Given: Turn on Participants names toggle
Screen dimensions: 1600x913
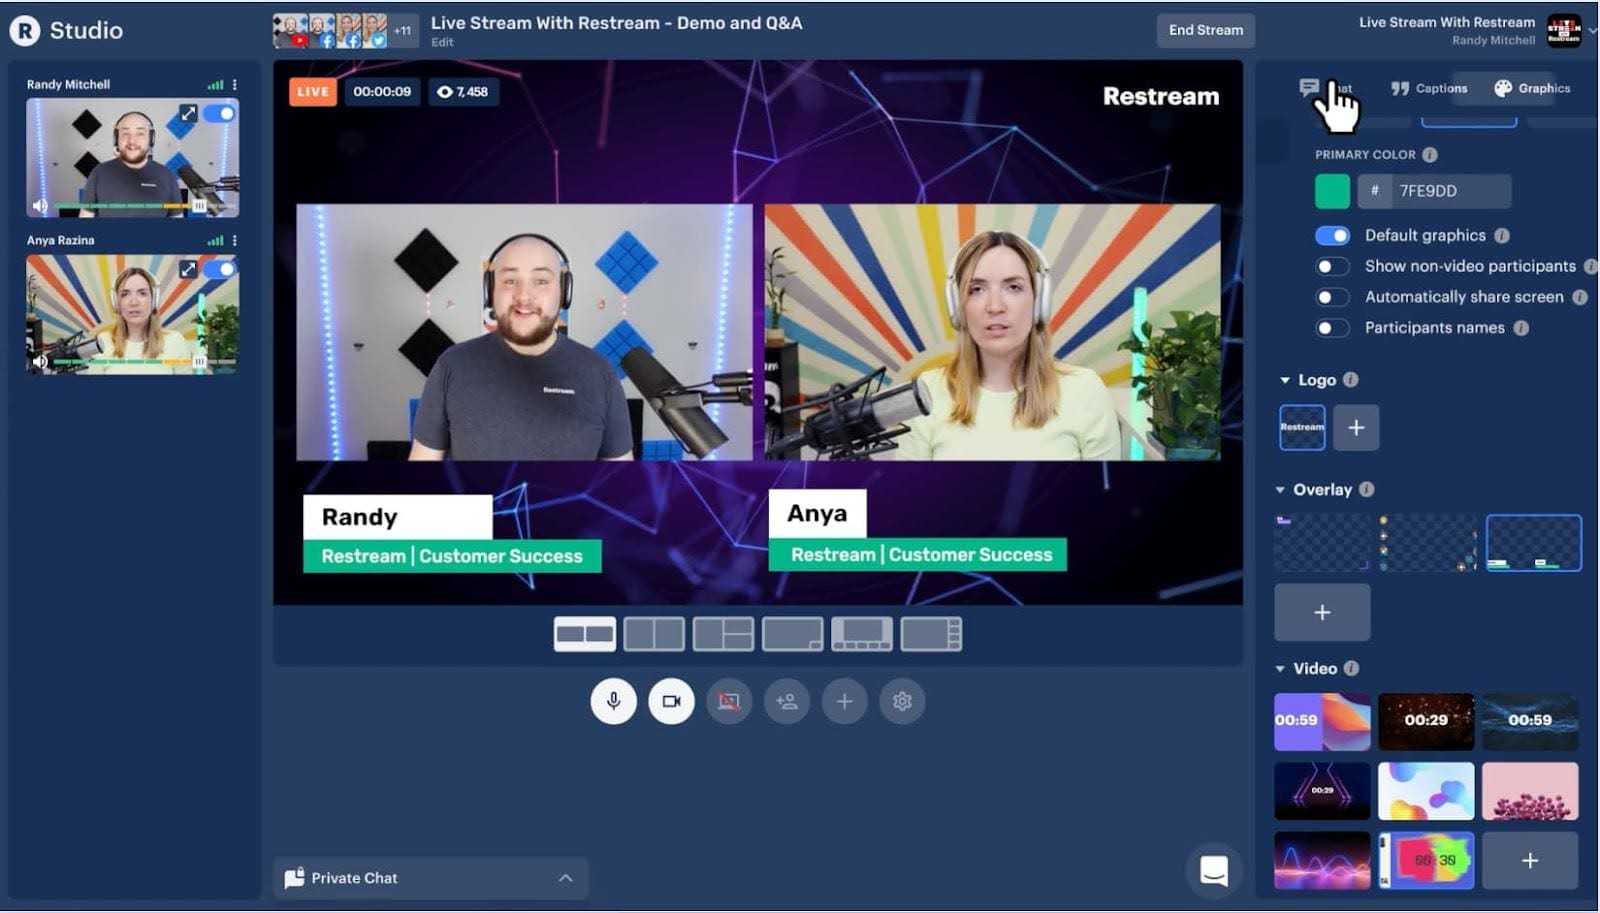Looking at the screenshot, I should pyautogui.click(x=1332, y=328).
